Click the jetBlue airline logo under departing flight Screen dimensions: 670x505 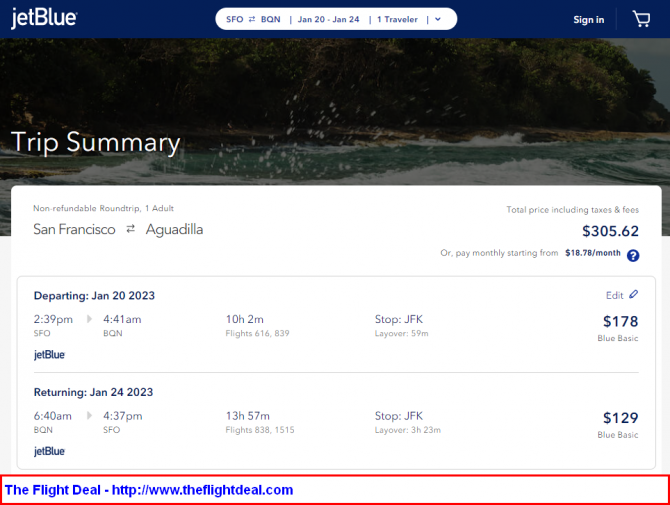(49, 355)
